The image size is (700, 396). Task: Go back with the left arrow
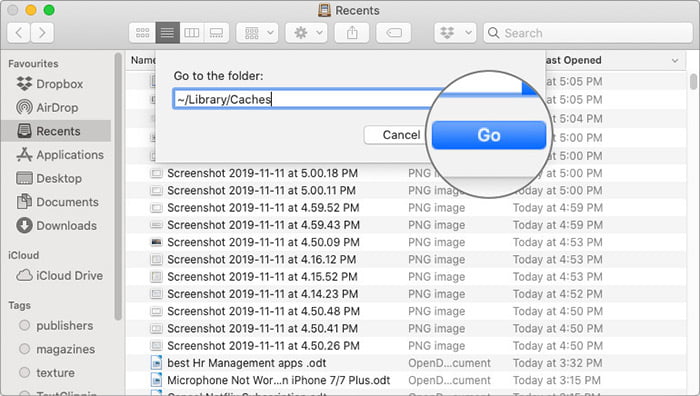(19, 33)
